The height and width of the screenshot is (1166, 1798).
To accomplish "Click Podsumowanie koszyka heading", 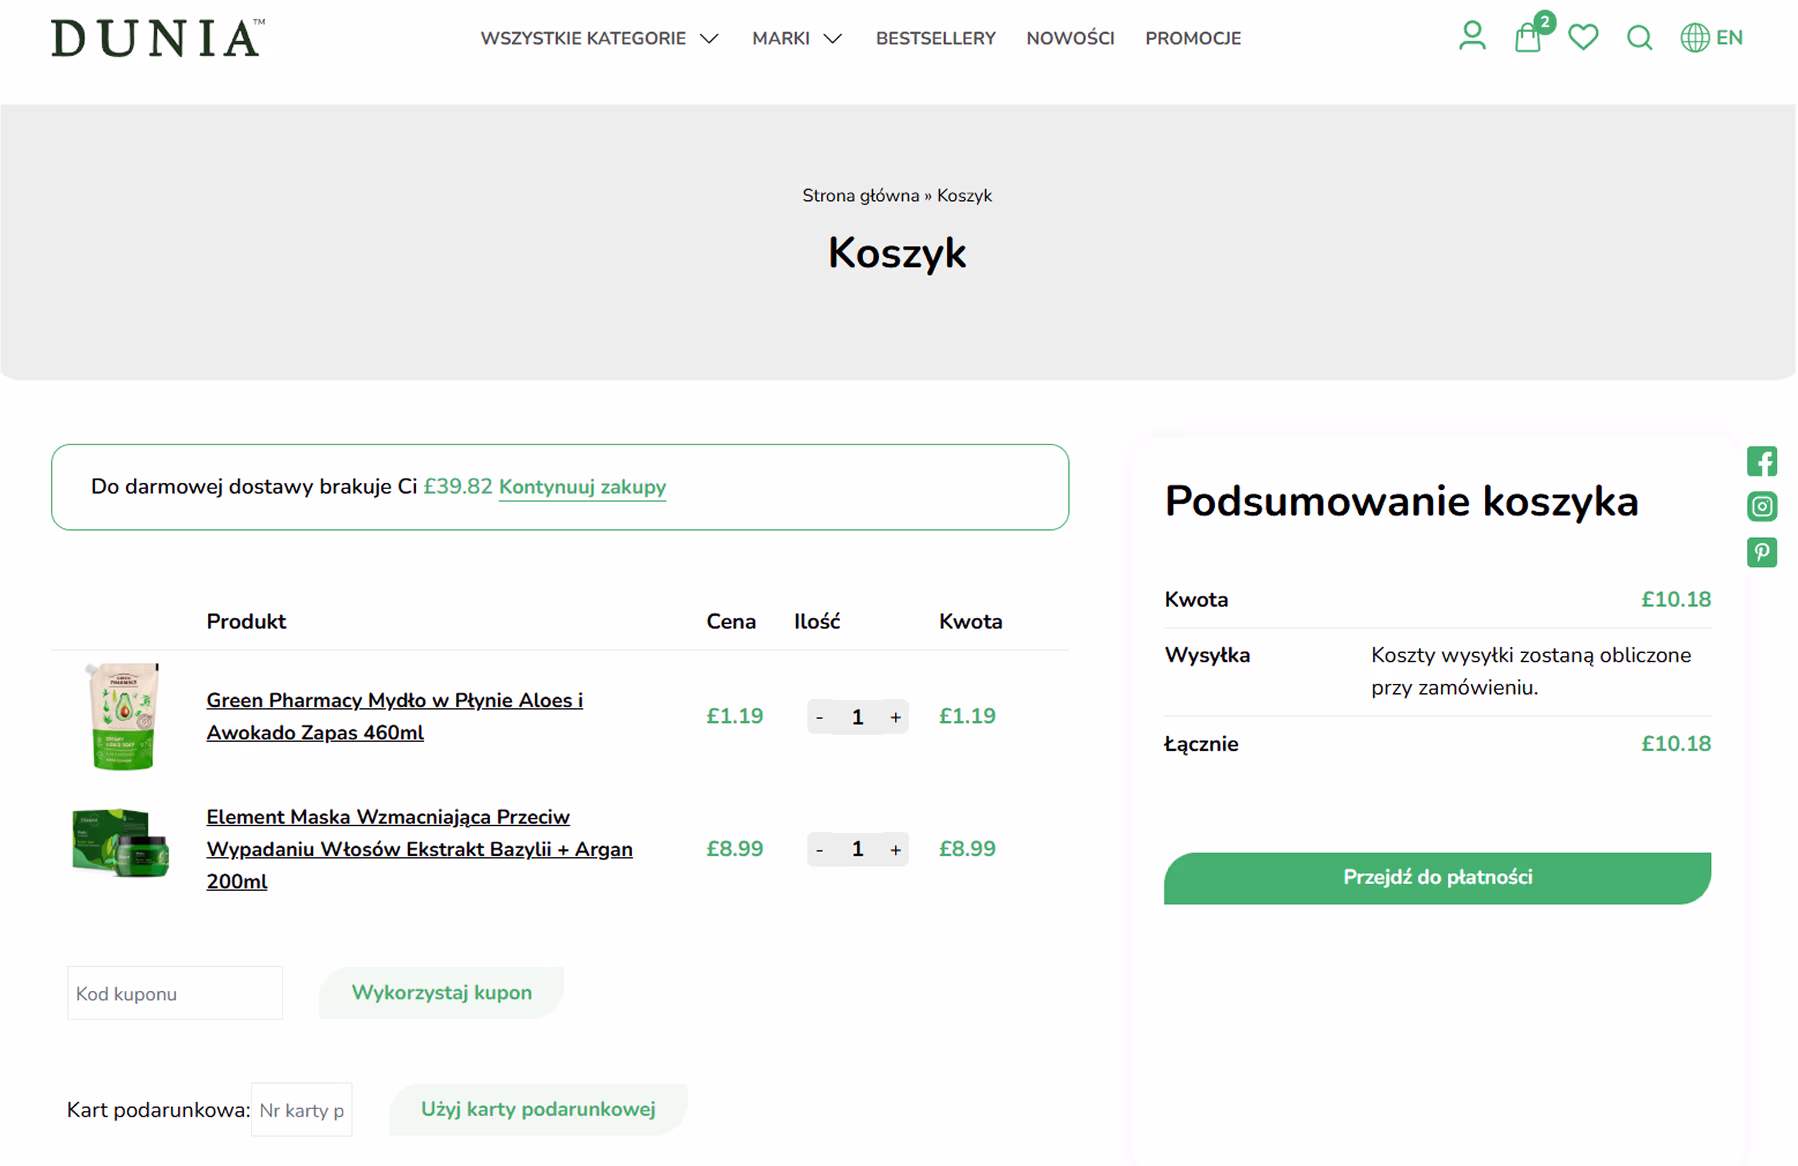I will click(1401, 502).
